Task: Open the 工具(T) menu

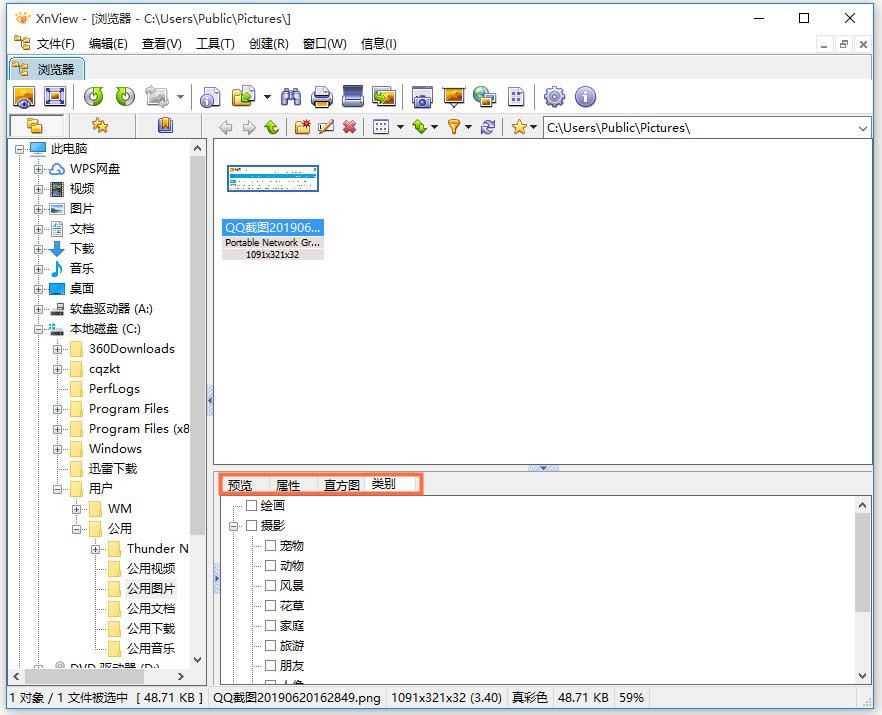Action: point(215,44)
